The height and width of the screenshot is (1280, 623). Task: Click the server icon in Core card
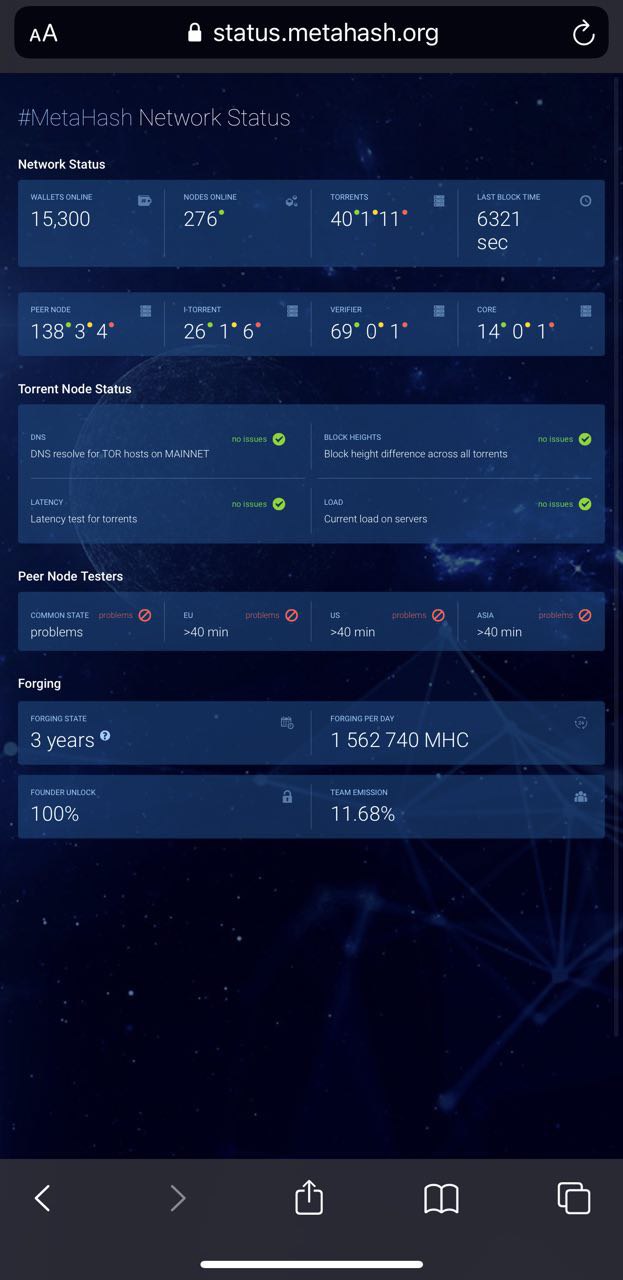point(586,311)
